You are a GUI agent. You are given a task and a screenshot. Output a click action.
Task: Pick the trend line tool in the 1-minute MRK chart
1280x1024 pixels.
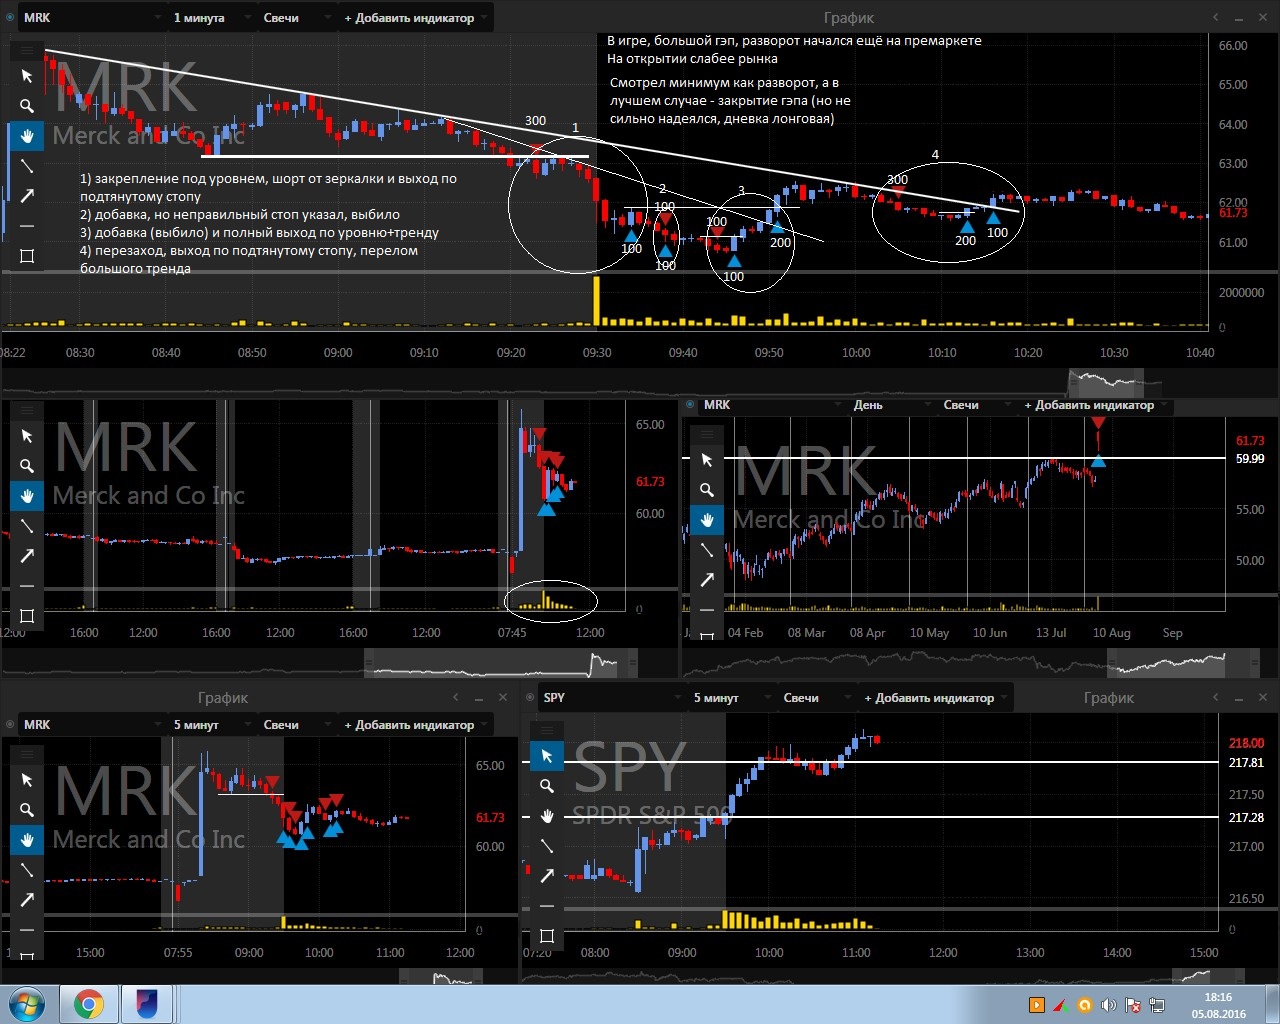pyautogui.click(x=27, y=166)
